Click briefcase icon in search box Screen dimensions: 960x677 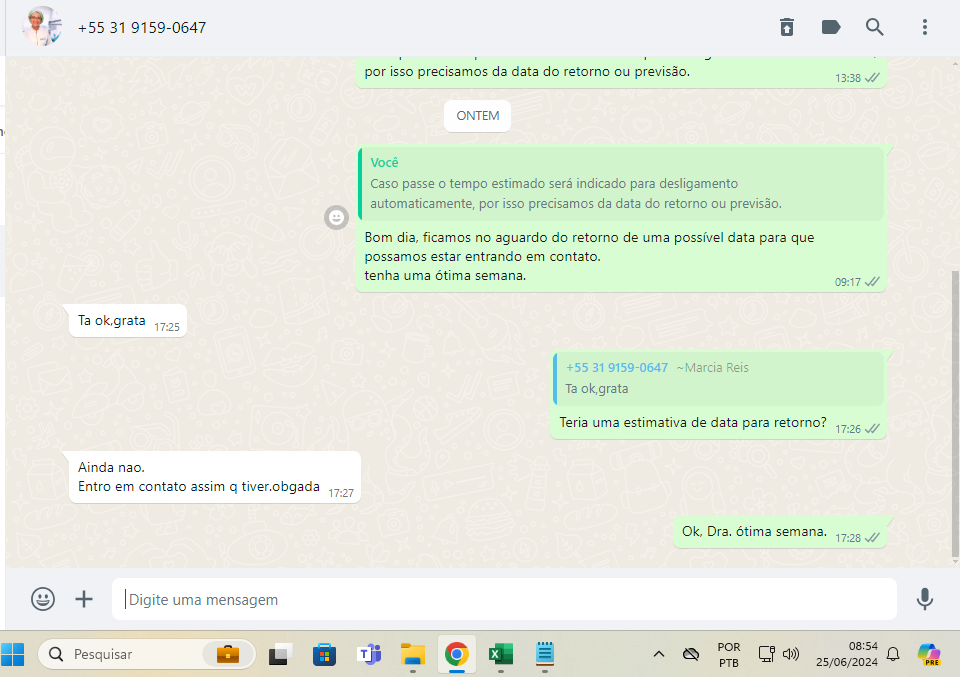point(228,654)
